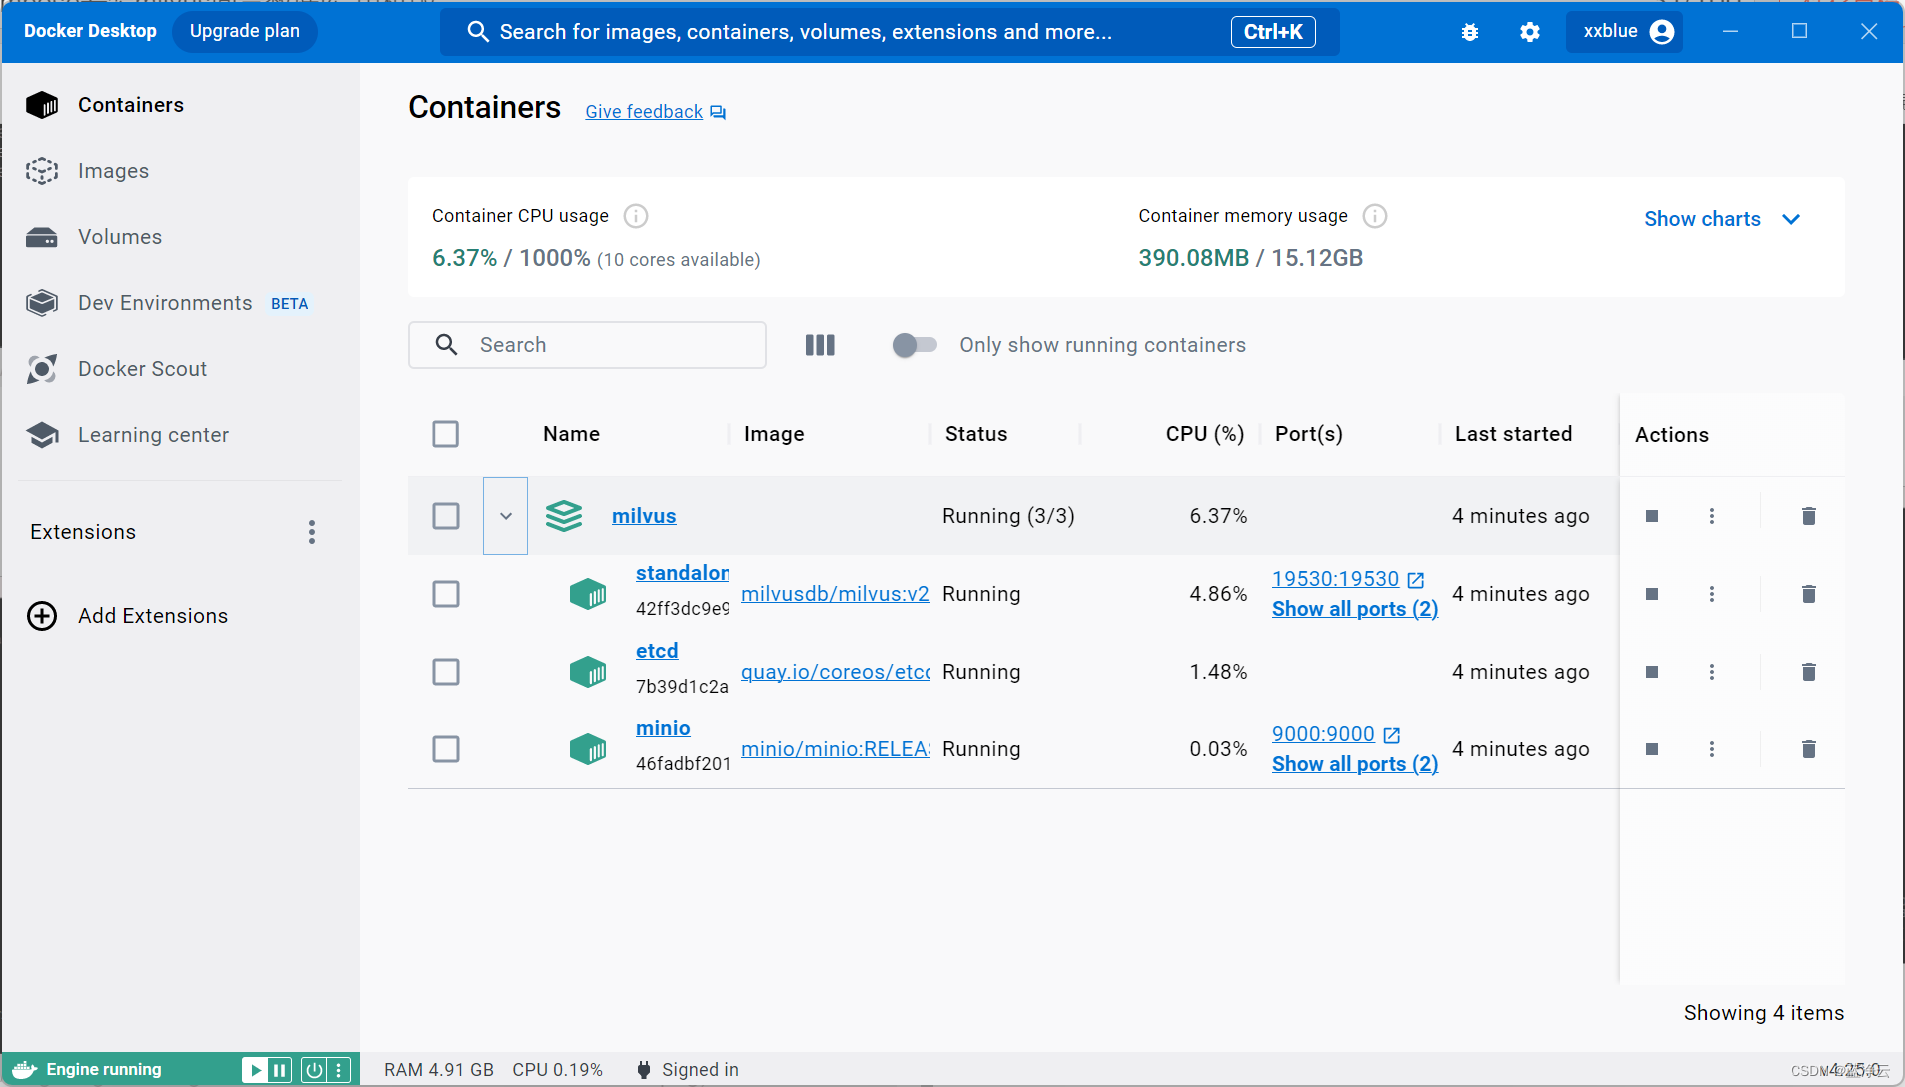The height and width of the screenshot is (1087, 1905).
Task: Toggle Only show running containers switch
Action: click(914, 345)
